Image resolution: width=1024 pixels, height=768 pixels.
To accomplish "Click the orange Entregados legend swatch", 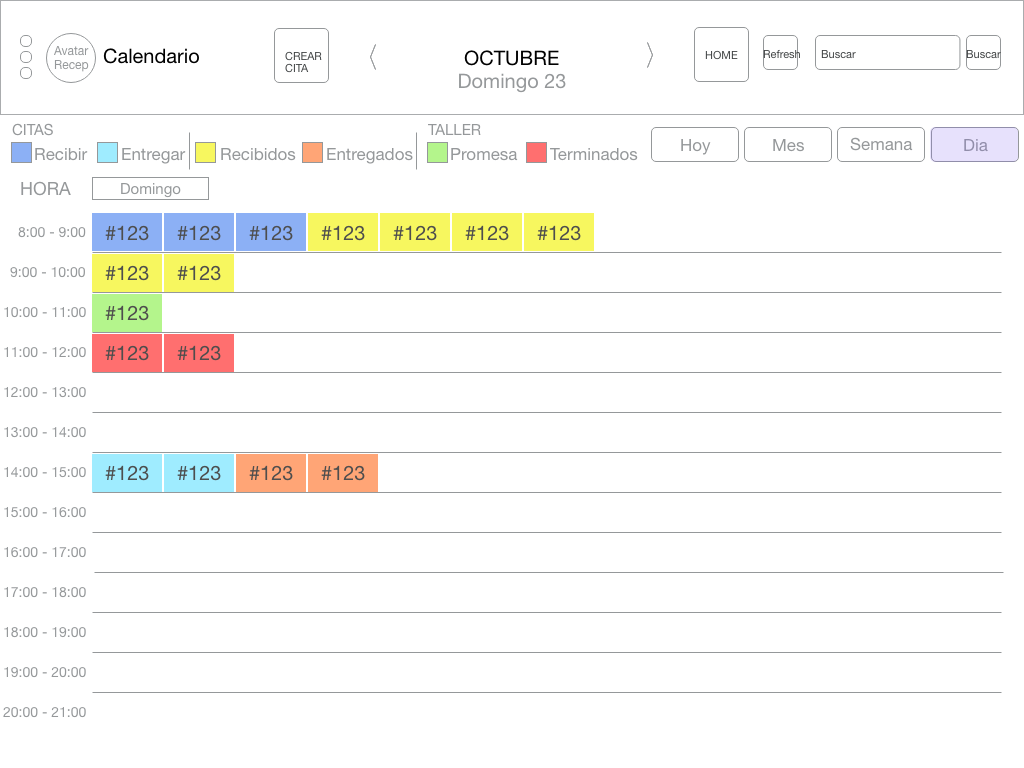I will tap(312, 153).
